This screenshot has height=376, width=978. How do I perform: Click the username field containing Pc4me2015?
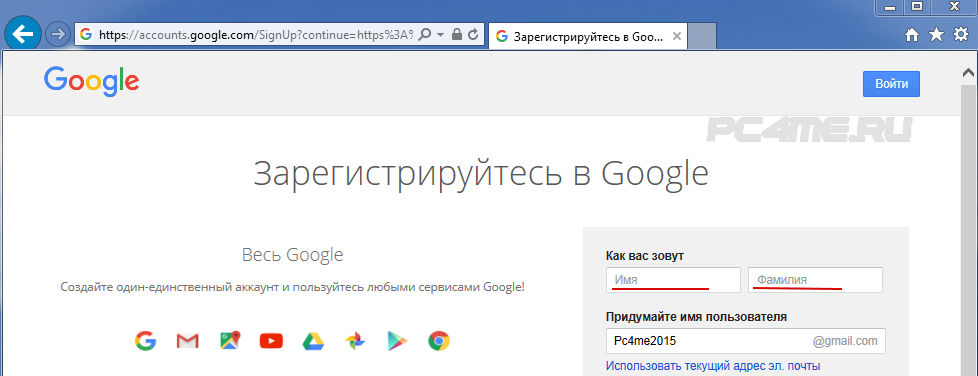click(x=745, y=341)
